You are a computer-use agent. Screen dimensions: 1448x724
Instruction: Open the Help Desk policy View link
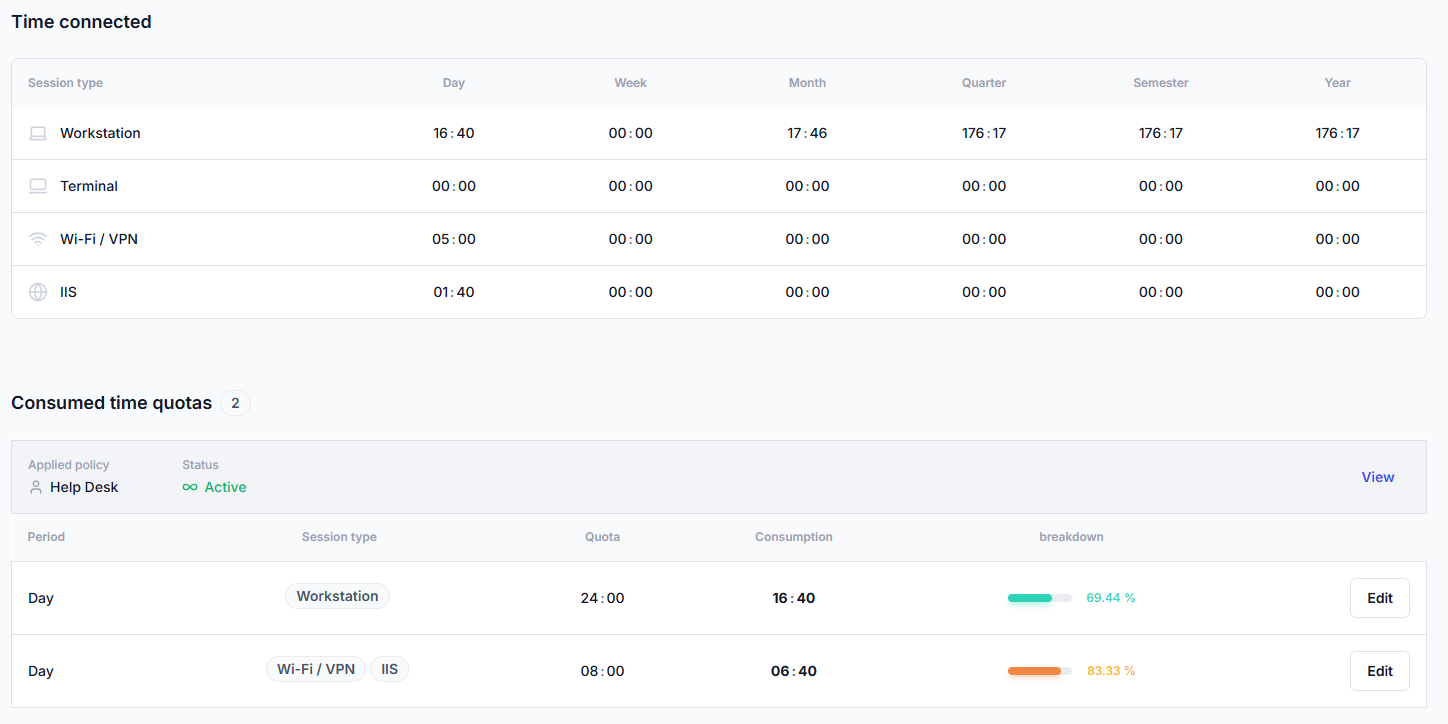[1377, 477]
